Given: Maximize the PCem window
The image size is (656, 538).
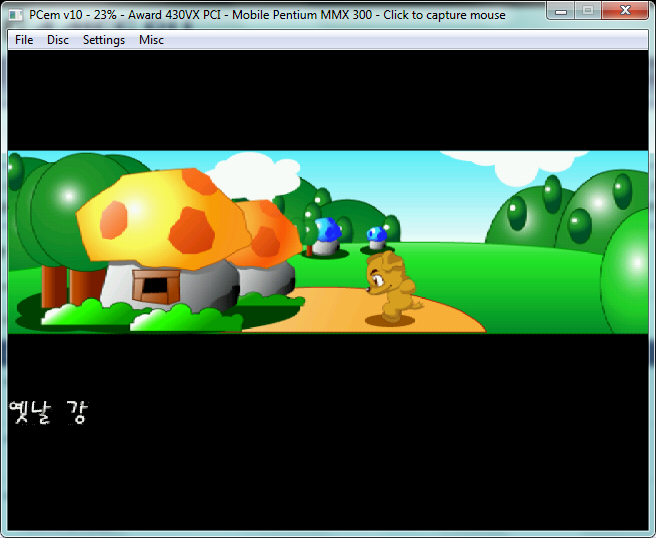Looking at the screenshot, I should click(588, 11).
